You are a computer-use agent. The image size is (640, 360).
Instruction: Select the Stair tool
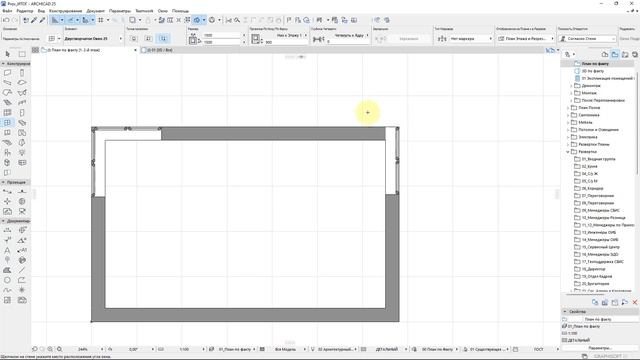[7, 102]
